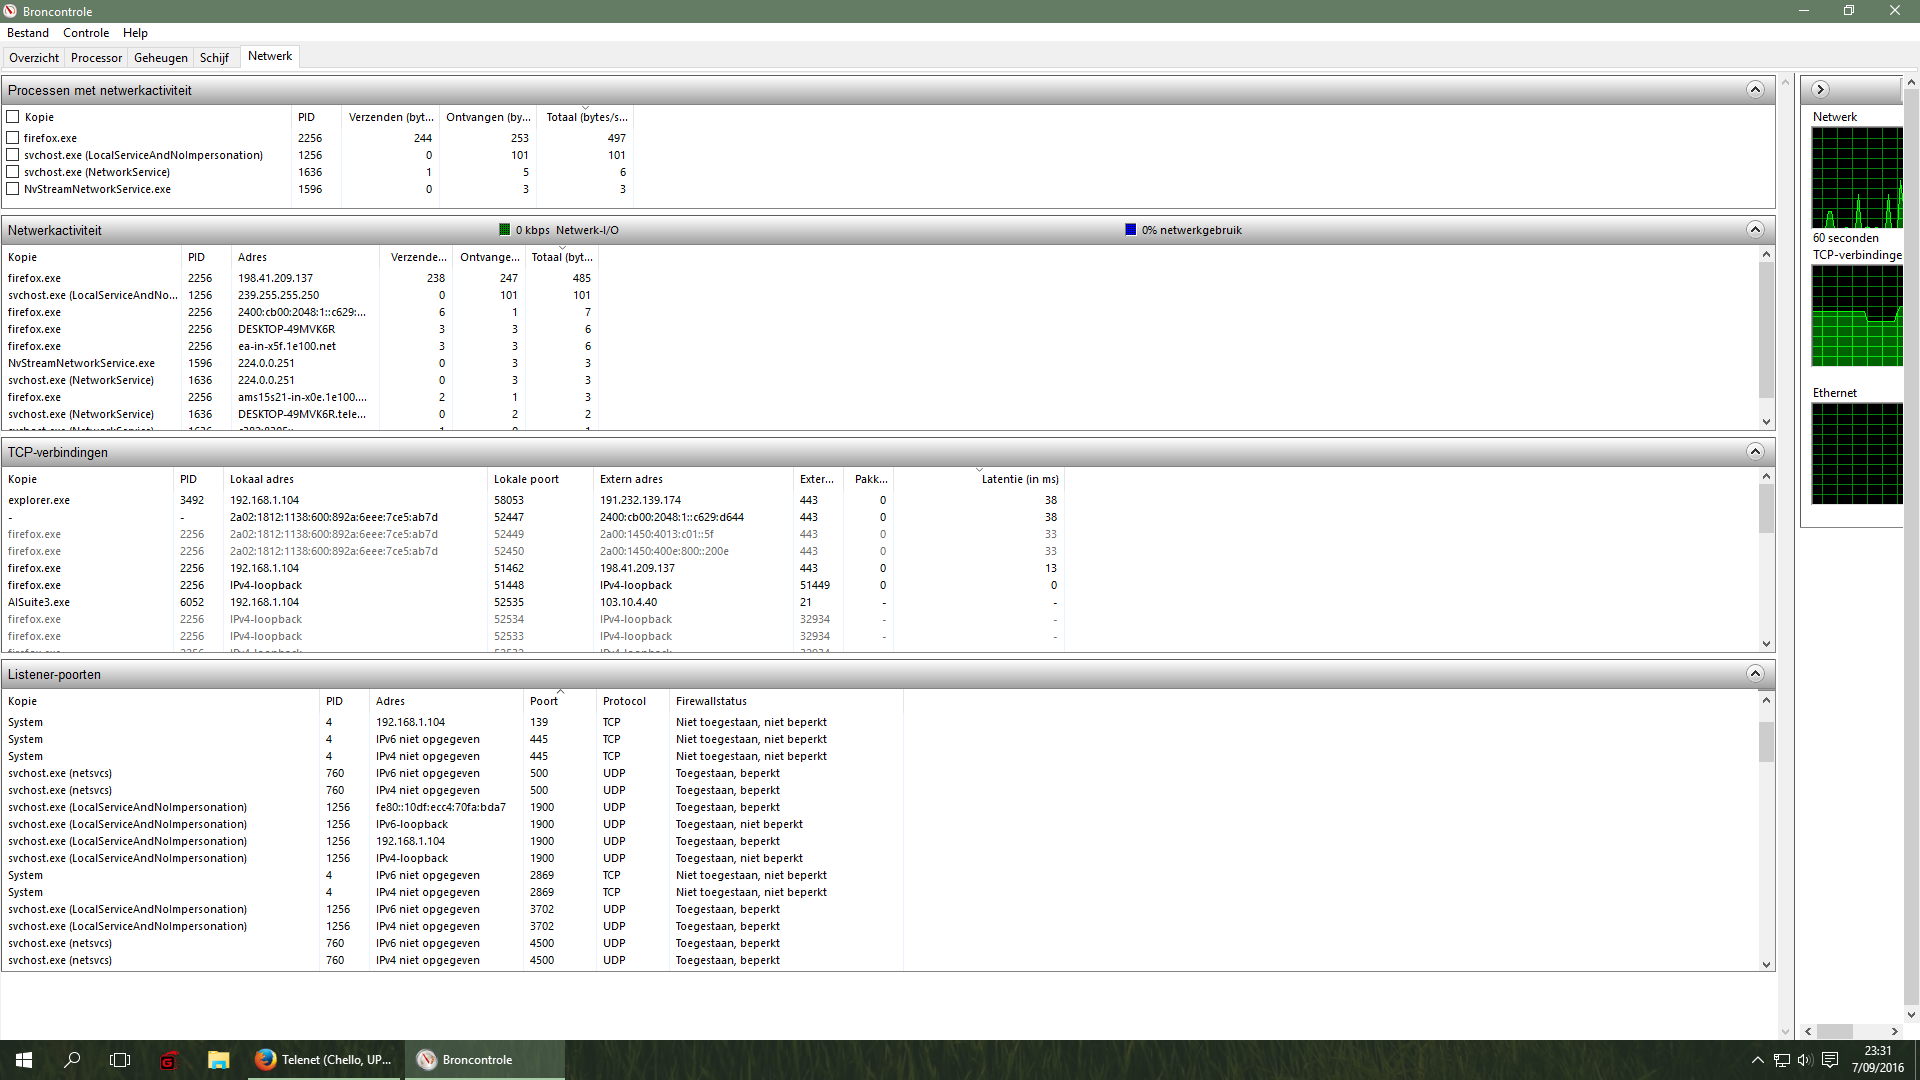Sort by Latentie (in ms) column
This screenshot has height=1080, width=1920.
[x=1019, y=479]
